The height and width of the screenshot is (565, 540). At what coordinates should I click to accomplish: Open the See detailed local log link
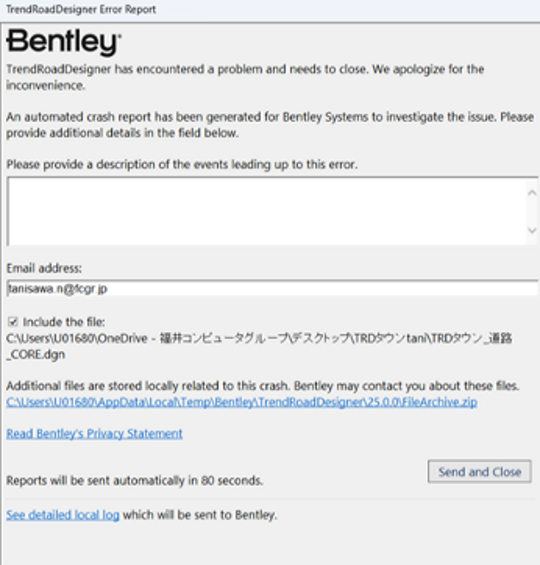63,515
